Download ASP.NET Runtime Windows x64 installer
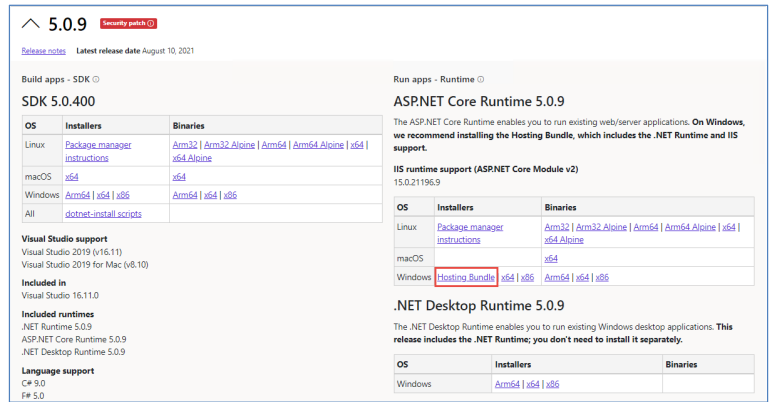 coord(508,277)
